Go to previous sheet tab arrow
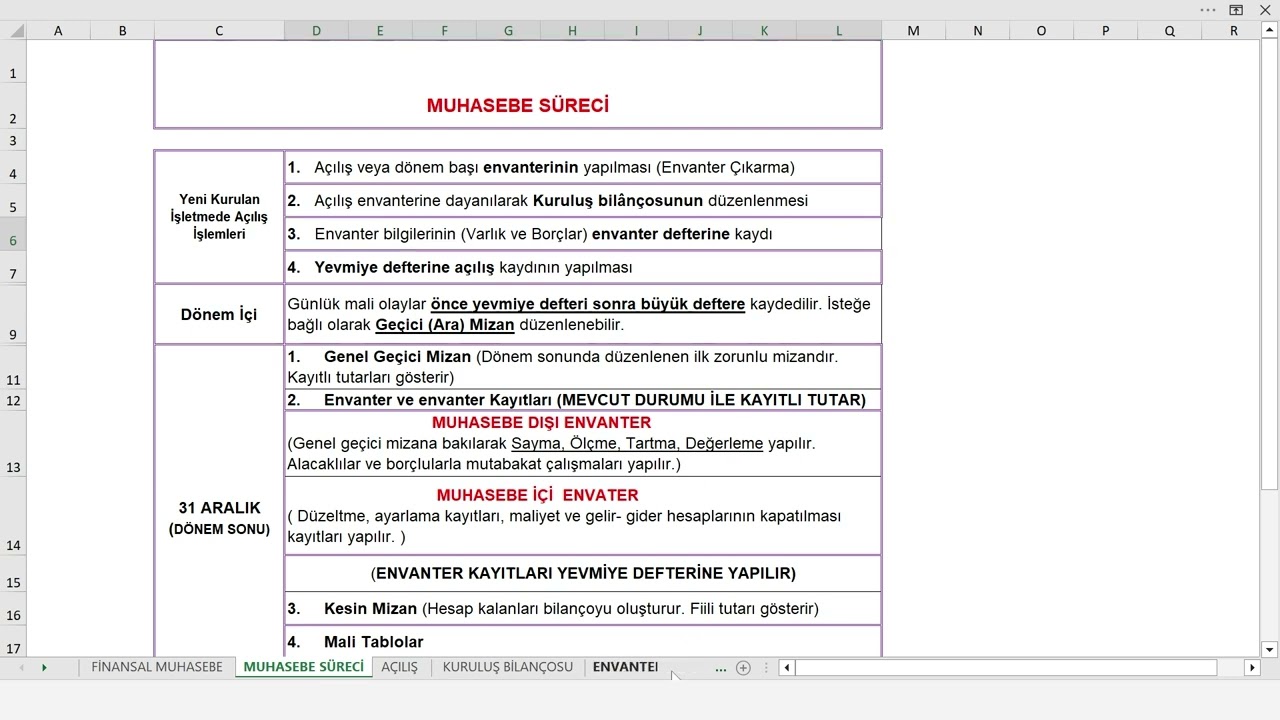 20,668
